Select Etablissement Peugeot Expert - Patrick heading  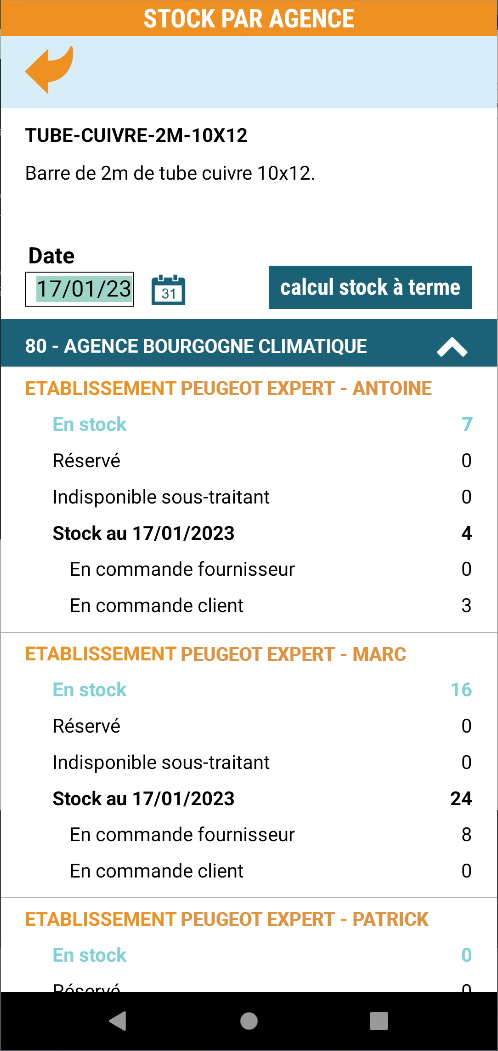pos(227,919)
